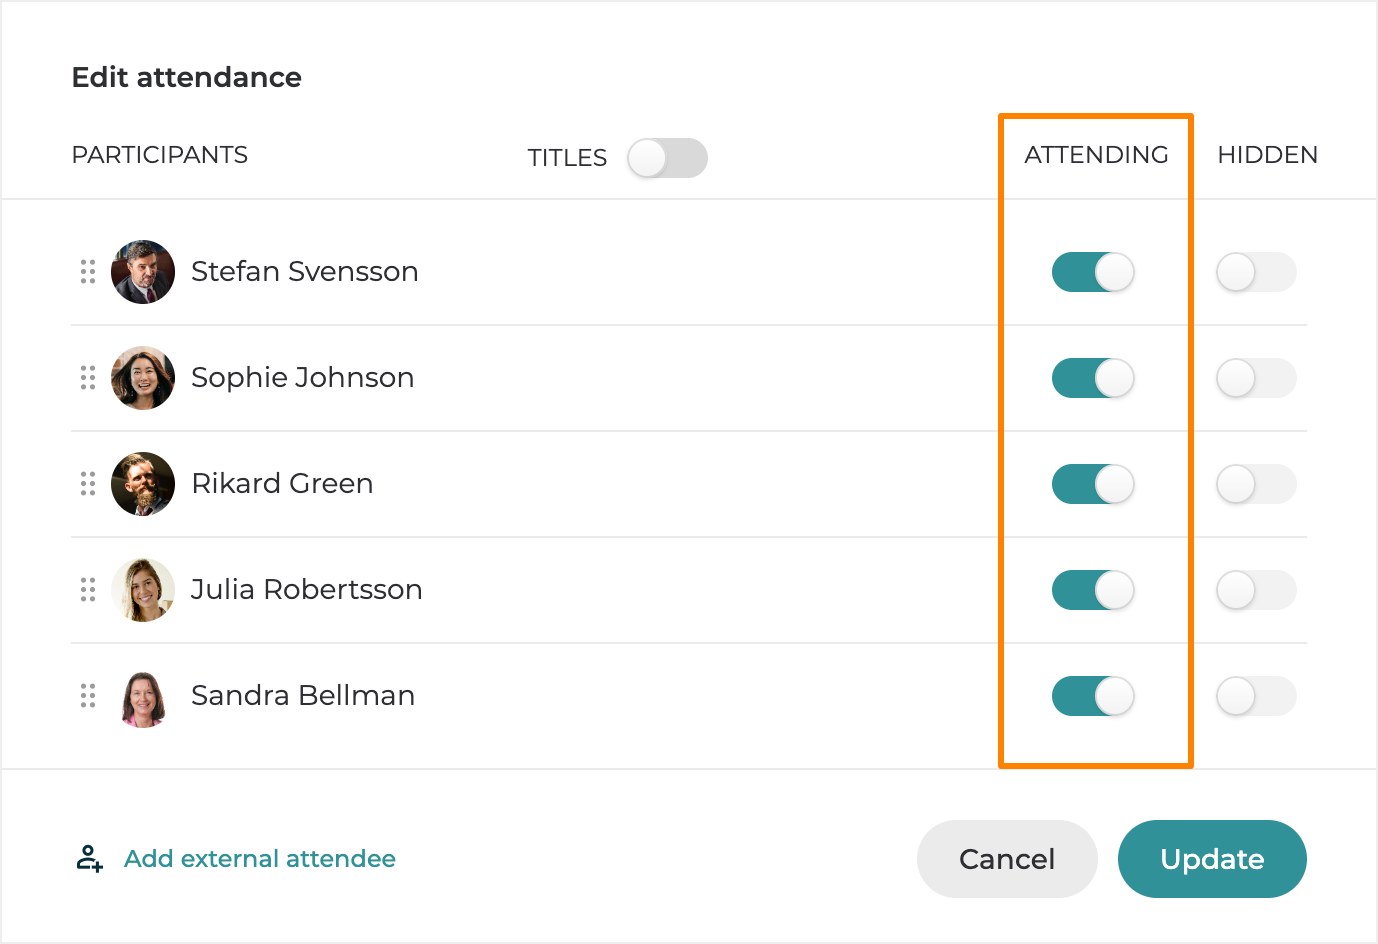Click Update to save attendance
Image resolution: width=1378 pixels, height=944 pixels.
[x=1211, y=859]
